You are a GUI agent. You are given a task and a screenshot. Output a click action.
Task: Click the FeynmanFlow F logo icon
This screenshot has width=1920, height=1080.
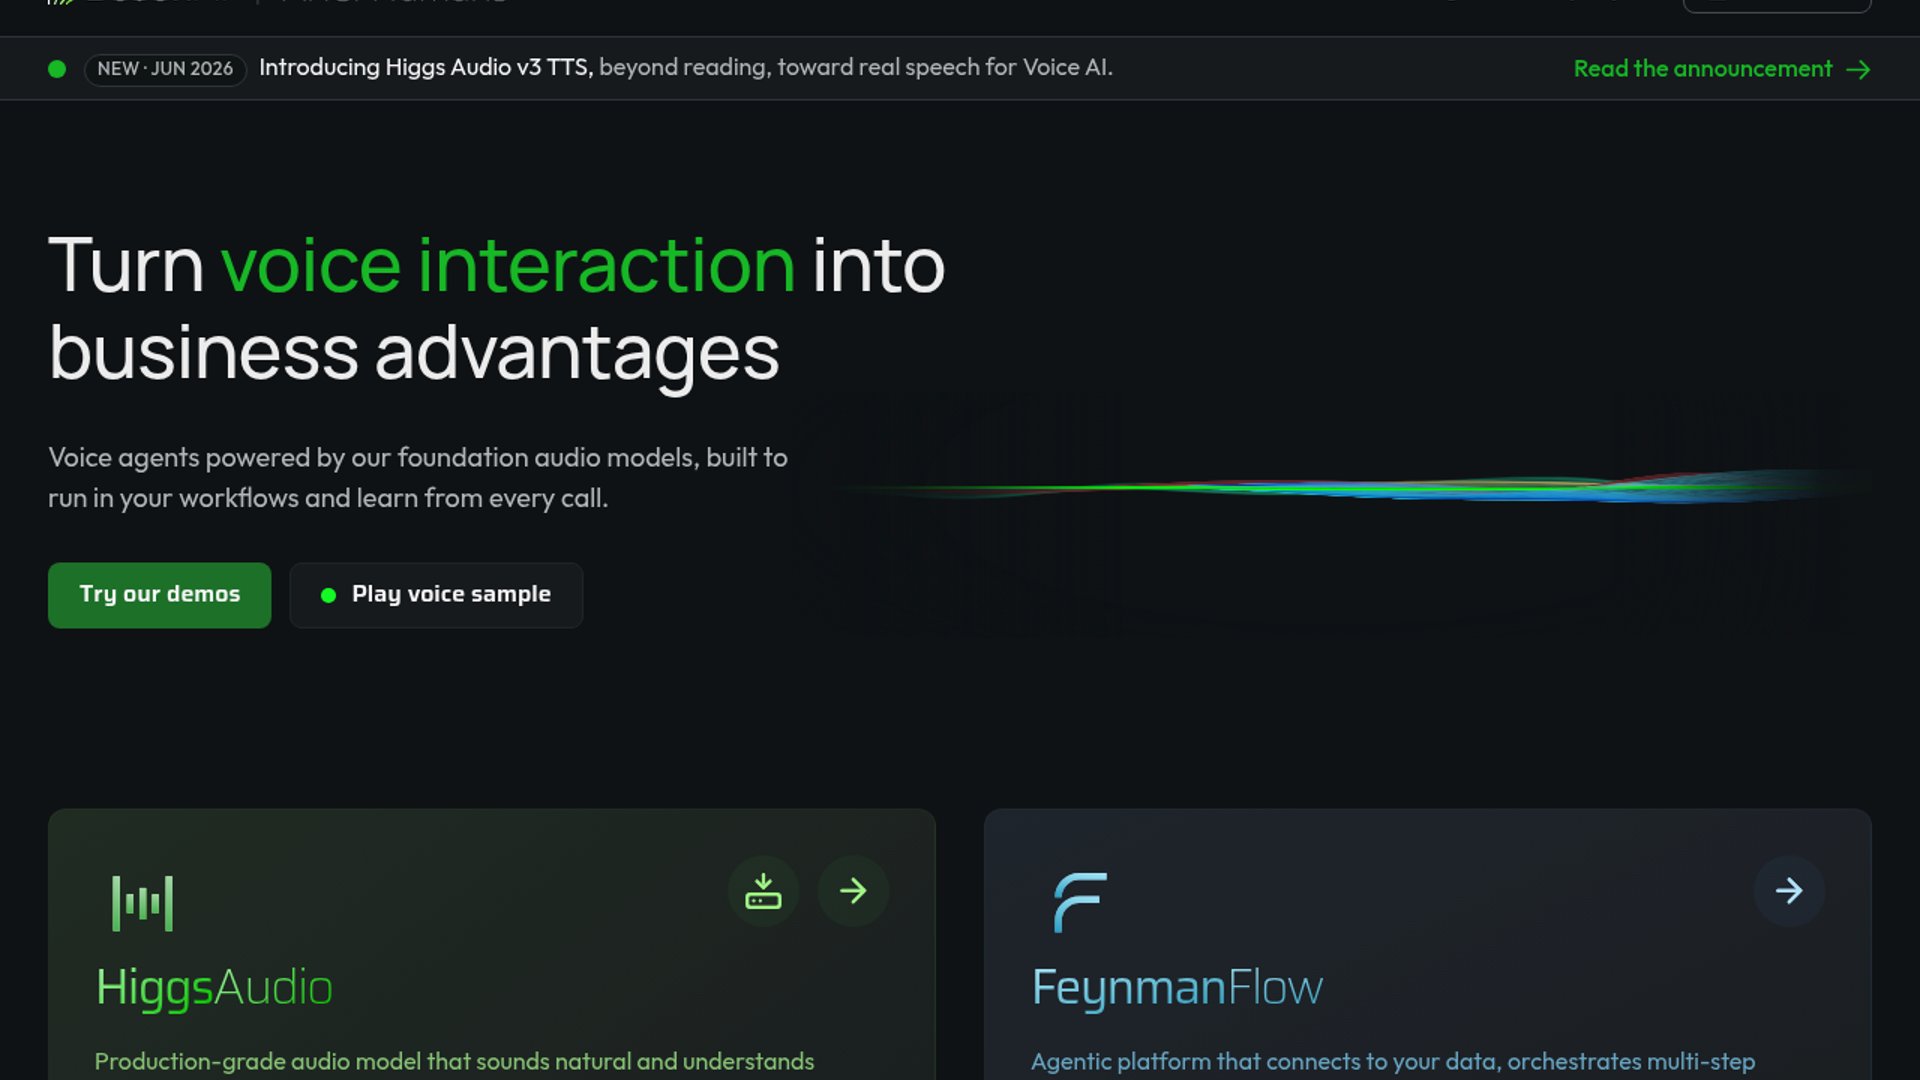pyautogui.click(x=1080, y=902)
